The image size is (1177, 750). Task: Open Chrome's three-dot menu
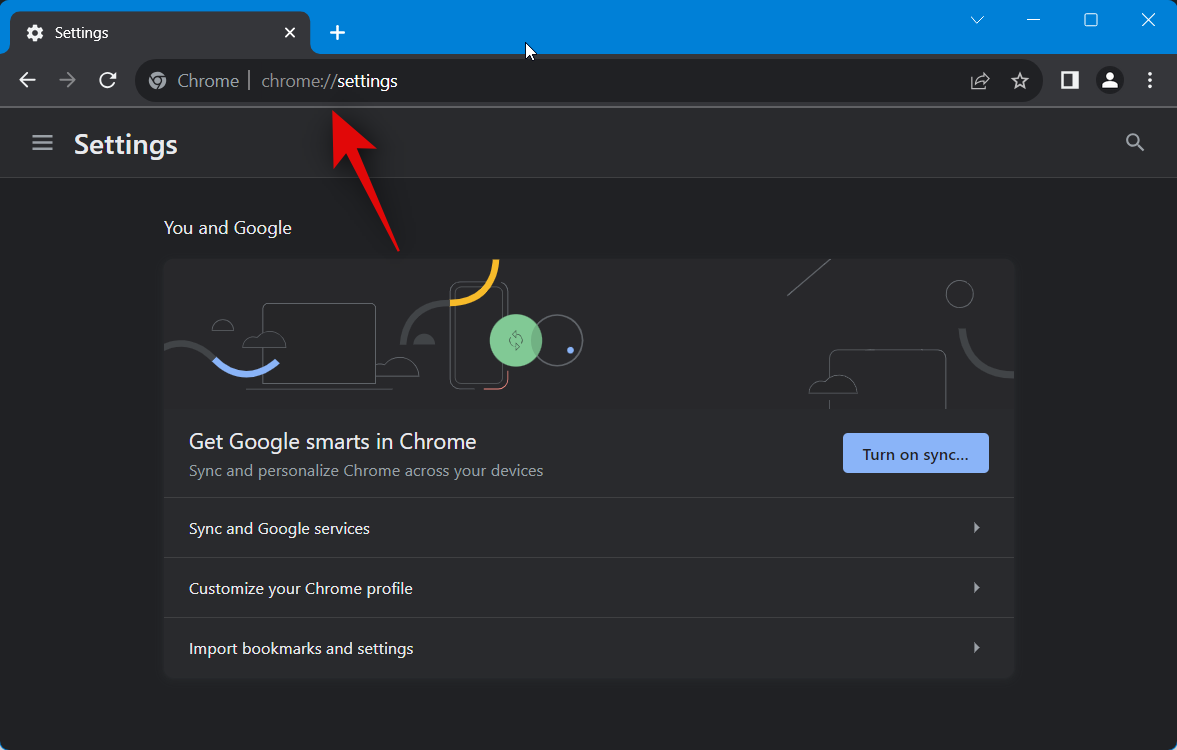click(x=1150, y=80)
